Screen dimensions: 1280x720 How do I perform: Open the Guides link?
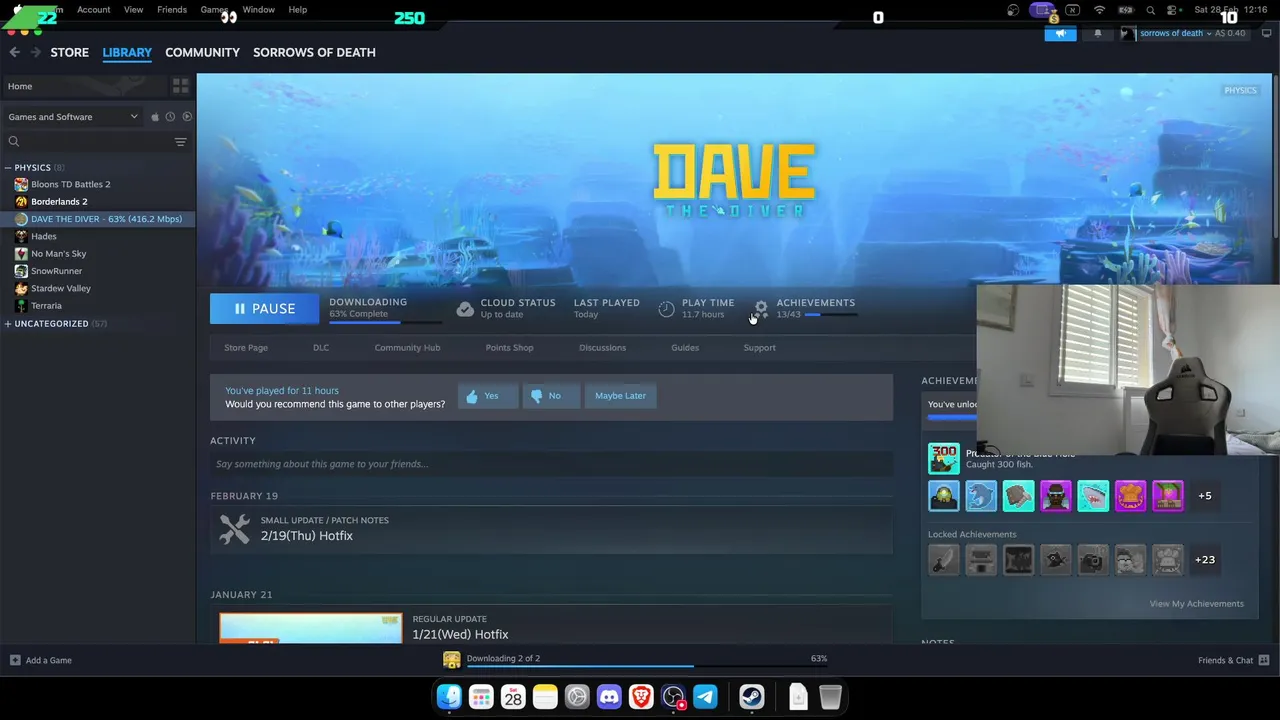coord(685,348)
